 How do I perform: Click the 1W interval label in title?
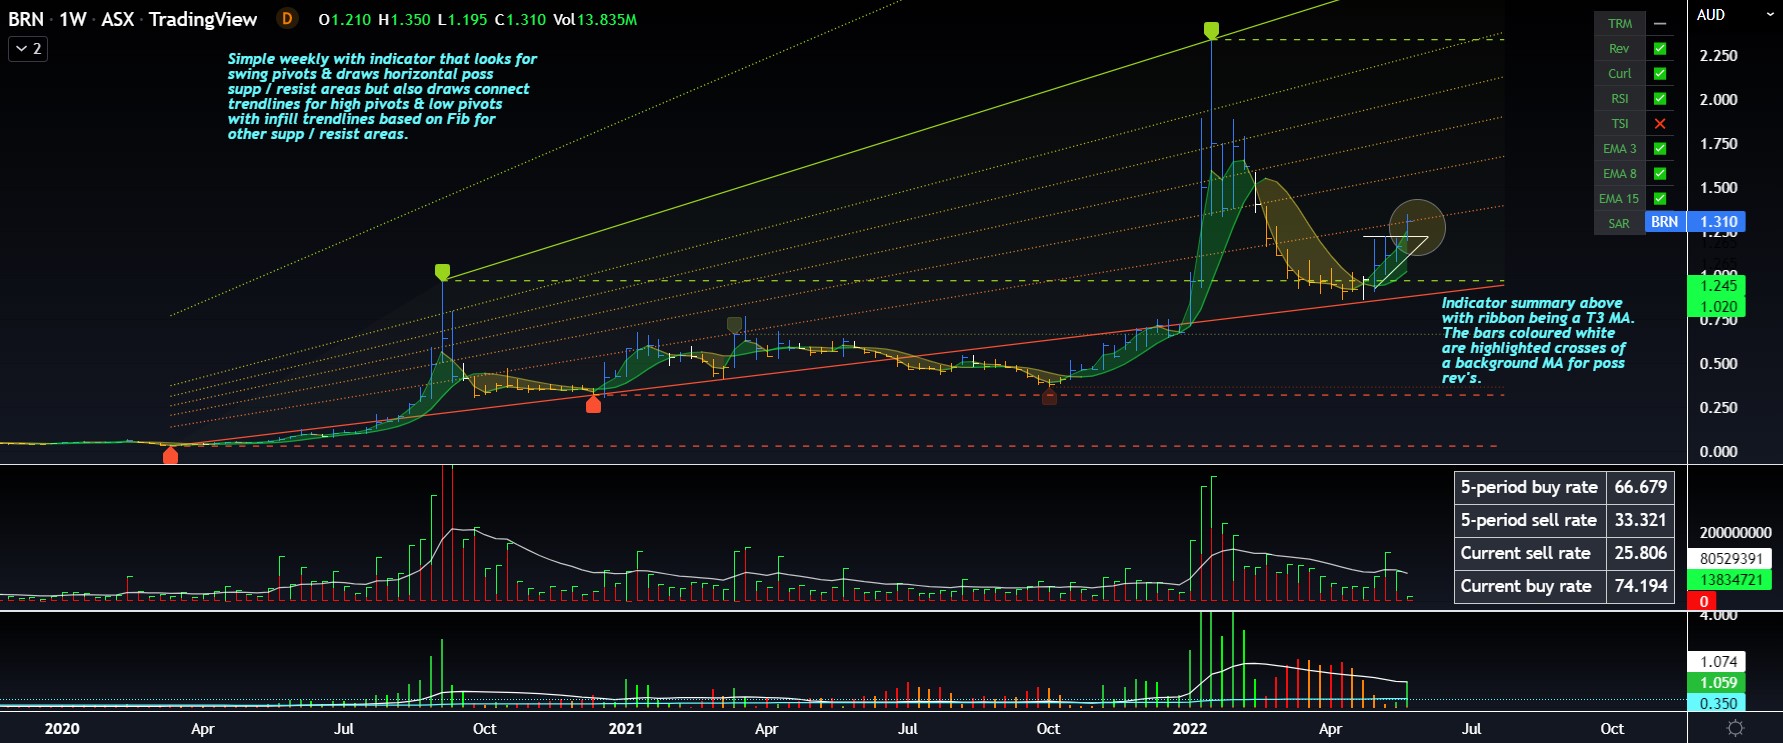72,19
